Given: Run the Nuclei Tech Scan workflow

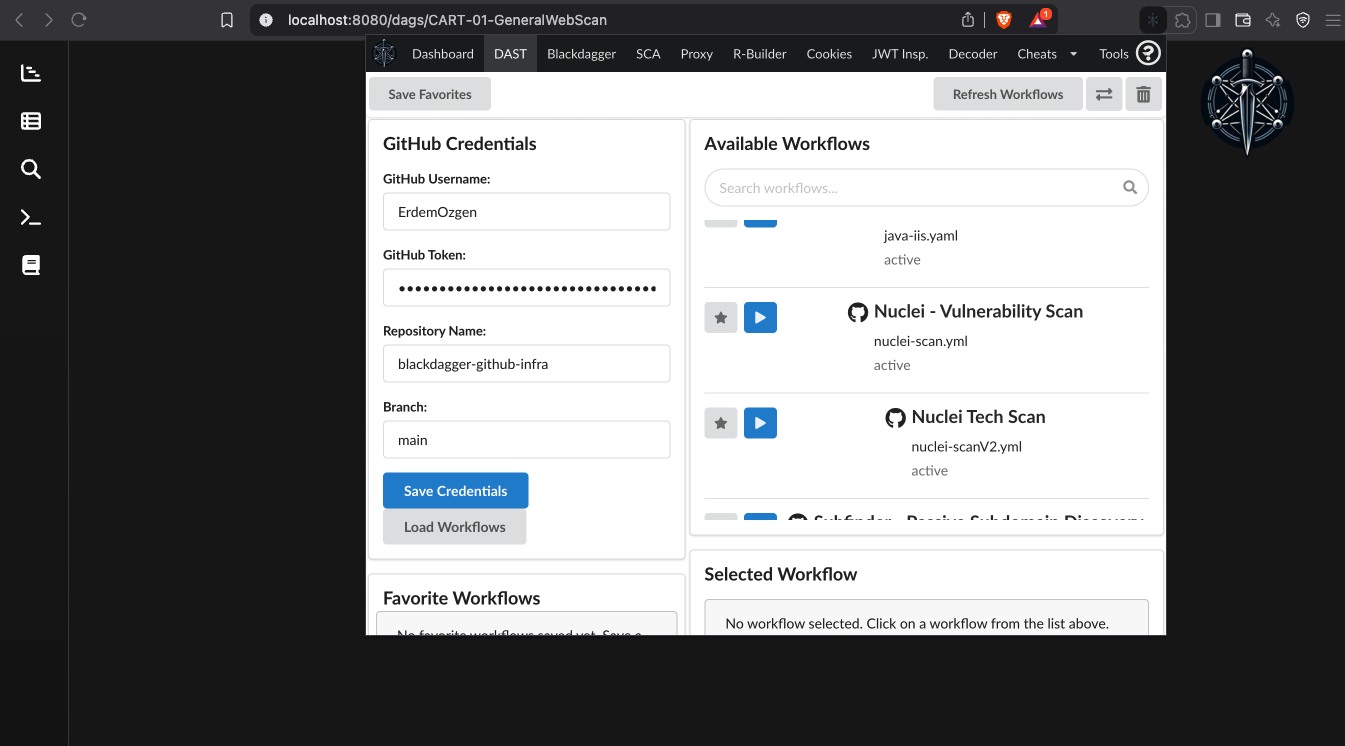Looking at the screenshot, I should (760, 423).
